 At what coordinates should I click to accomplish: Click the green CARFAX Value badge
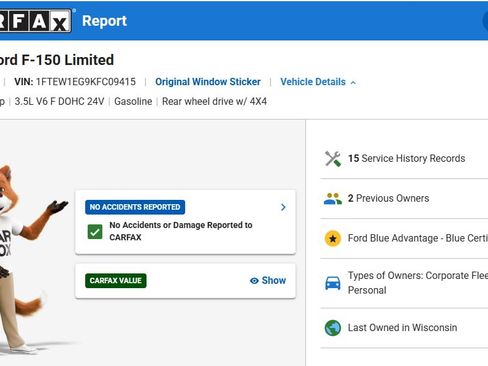click(116, 281)
